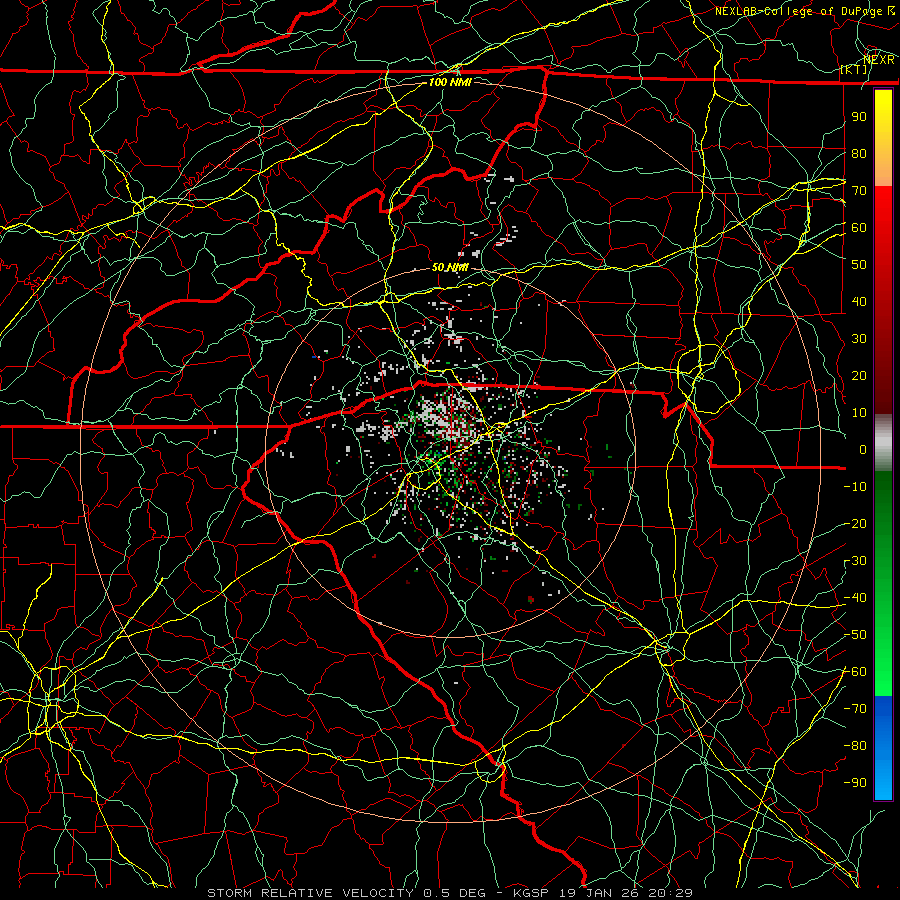Screen dimensions: 900x900
Task: Click the -40 scale value
Action: click(x=855, y=598)
